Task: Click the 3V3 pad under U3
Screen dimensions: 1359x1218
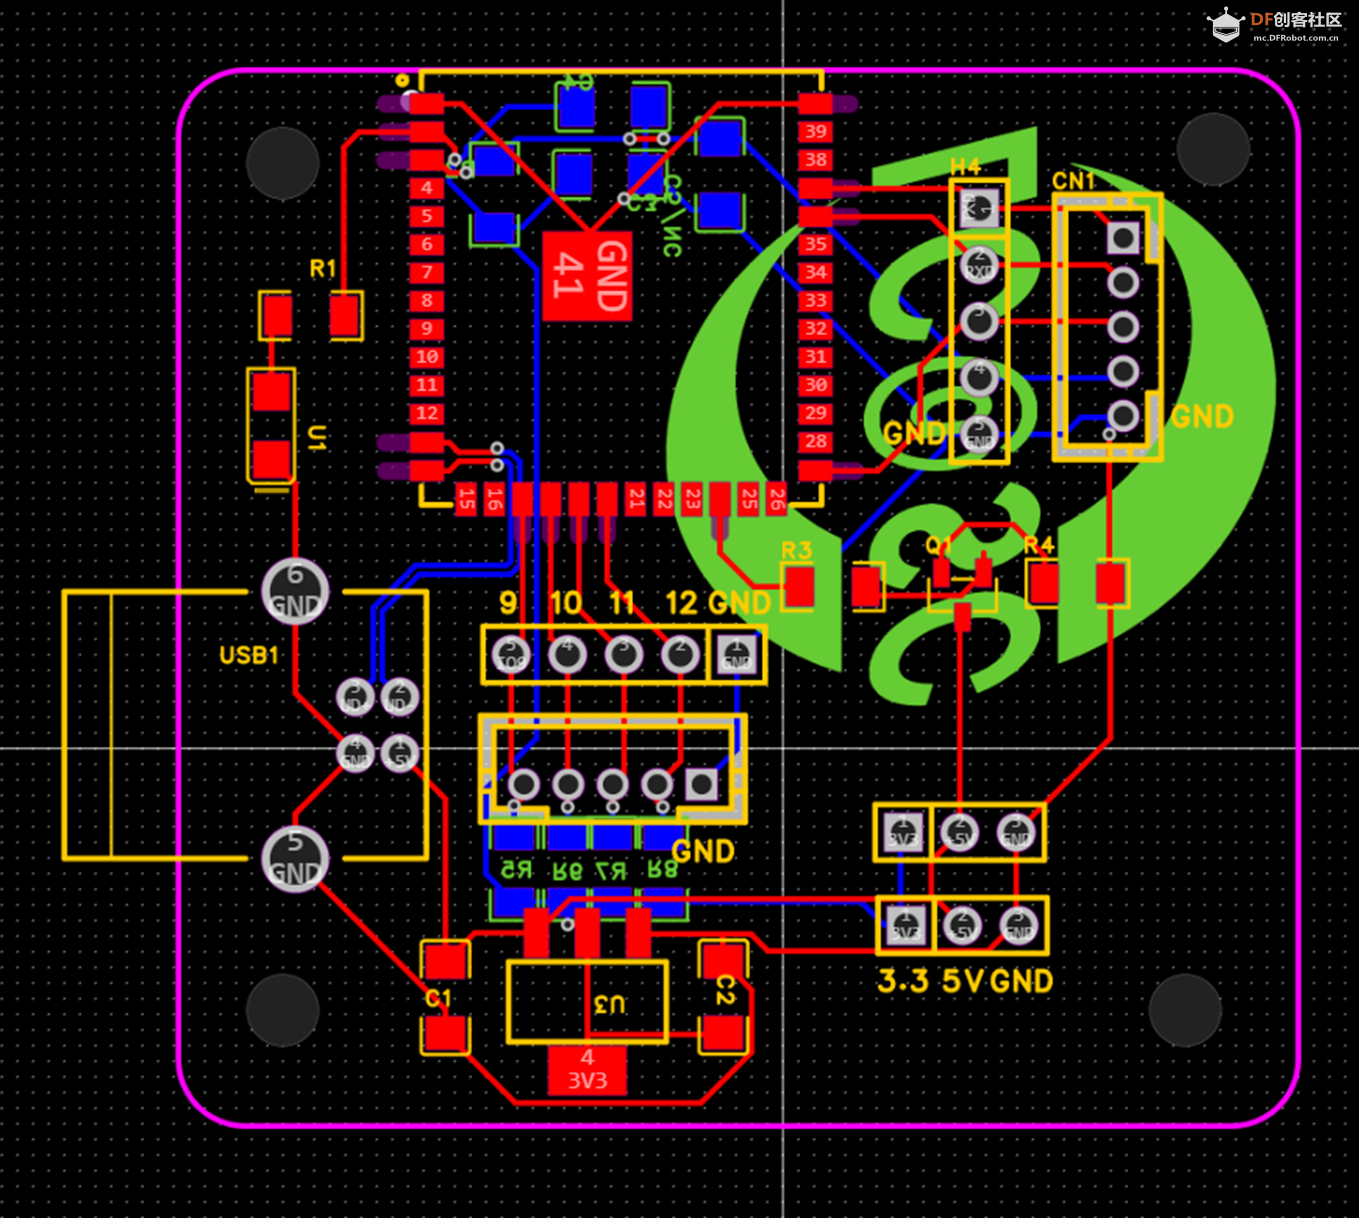Action: (585, 1068)
